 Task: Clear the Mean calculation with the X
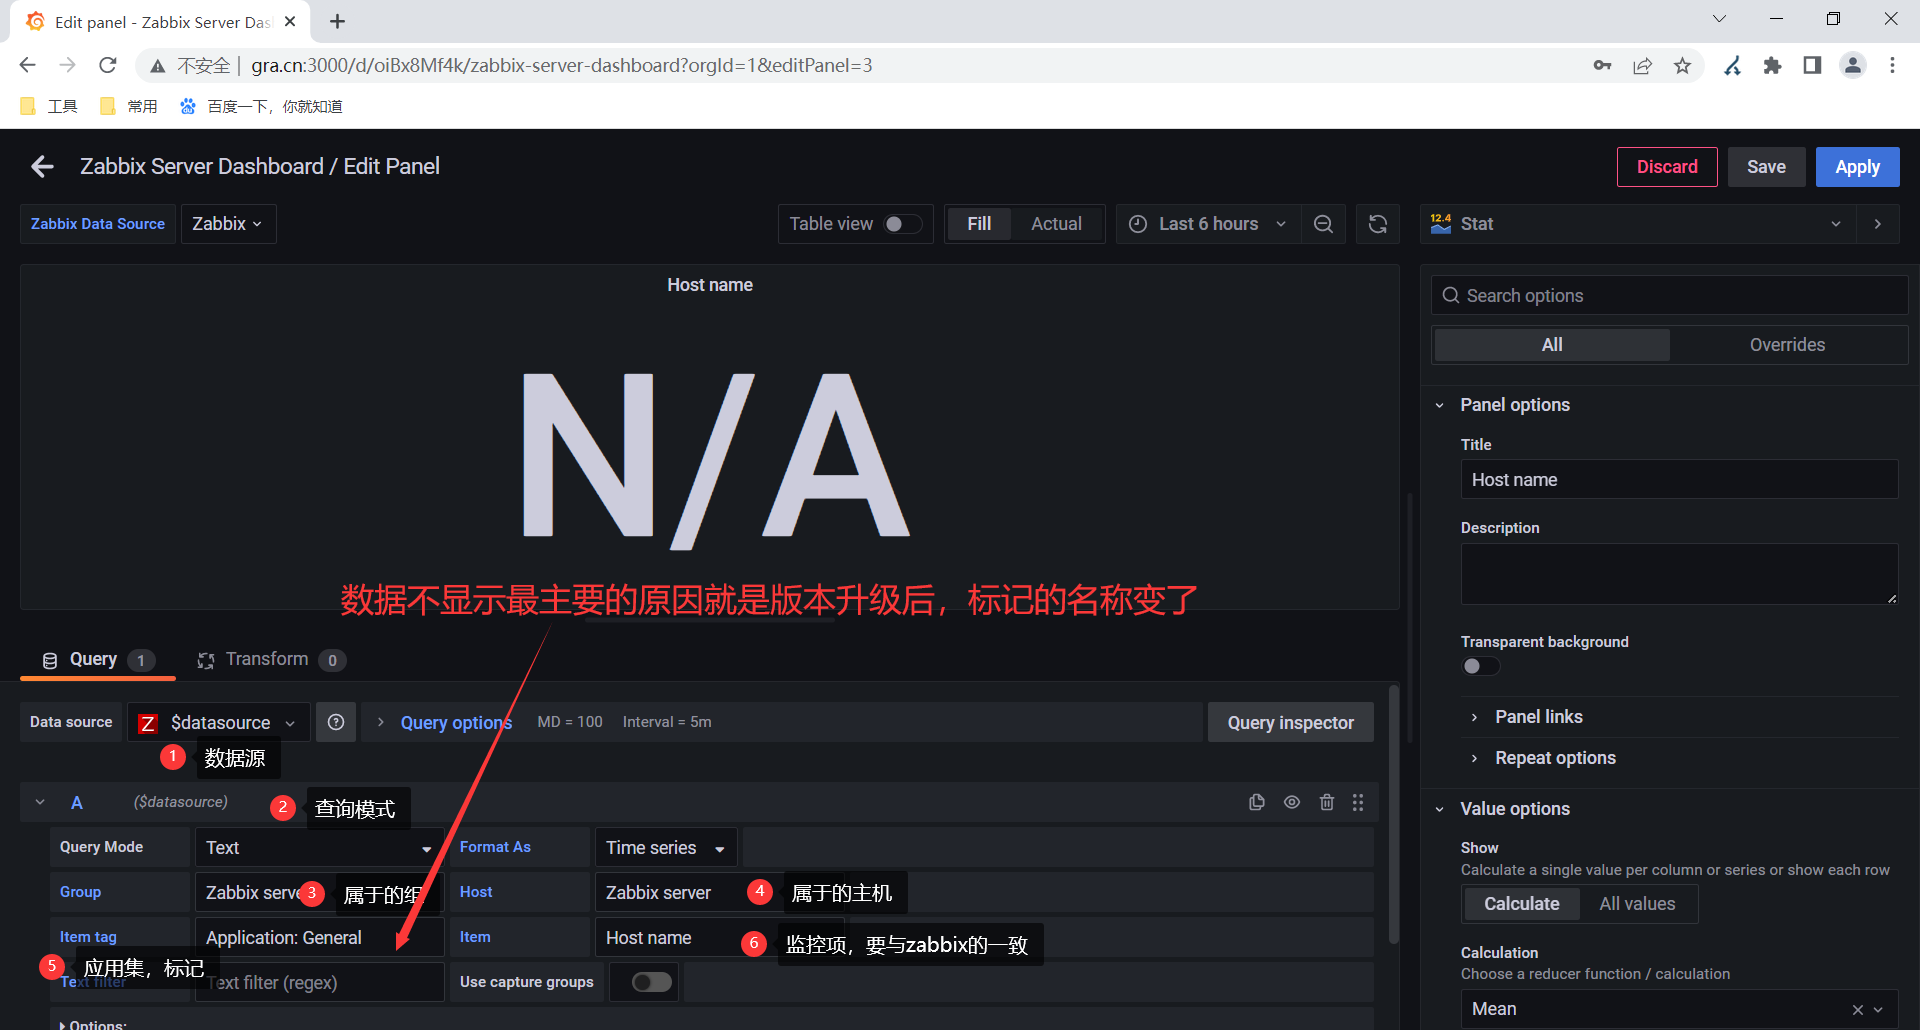(x=1857, y=1010)
